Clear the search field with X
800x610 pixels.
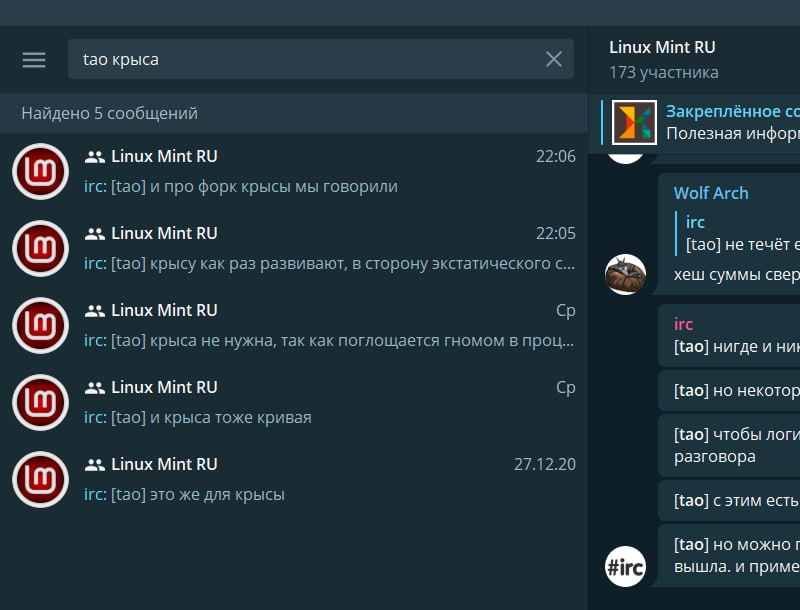(x=554, y=59)
